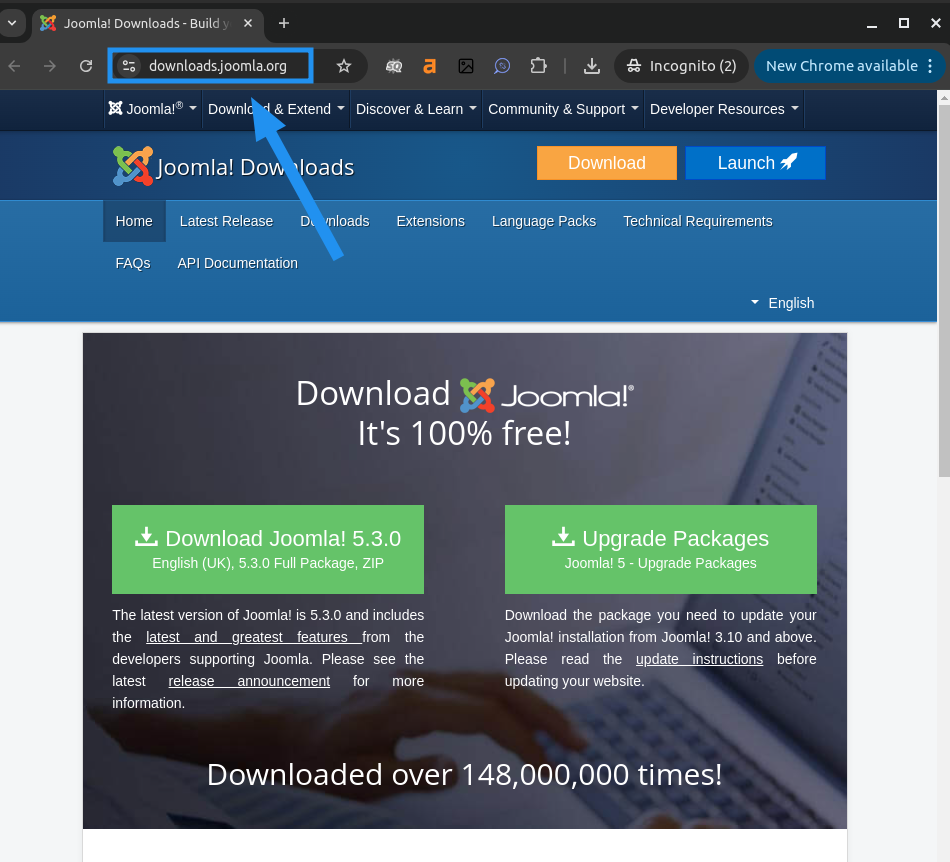Go to the Home nav item
Screen dimensions: 950x862
(x=134, y=221)
